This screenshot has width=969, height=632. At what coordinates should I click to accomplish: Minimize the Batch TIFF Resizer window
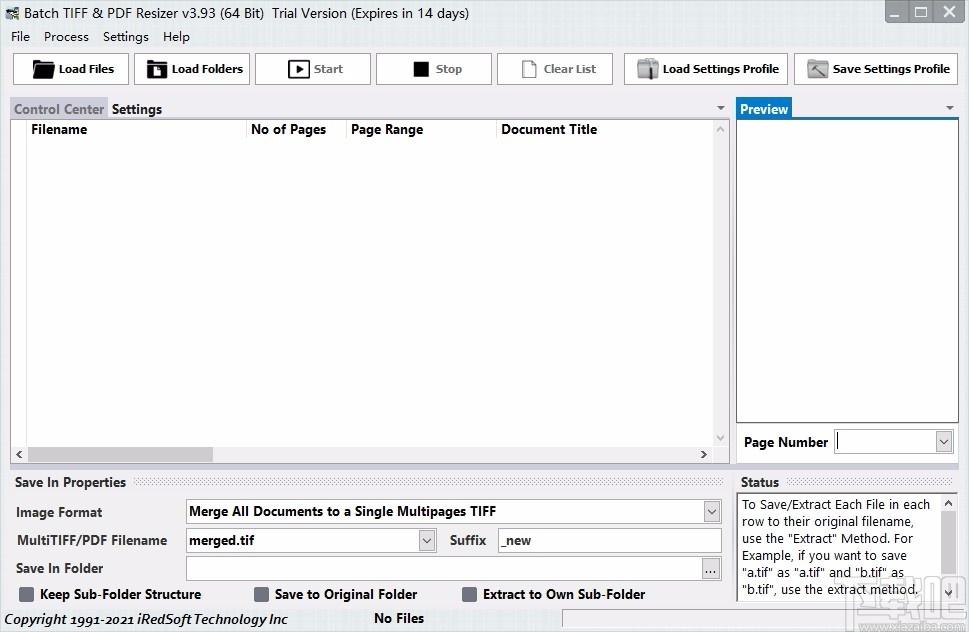coord(894,12)
